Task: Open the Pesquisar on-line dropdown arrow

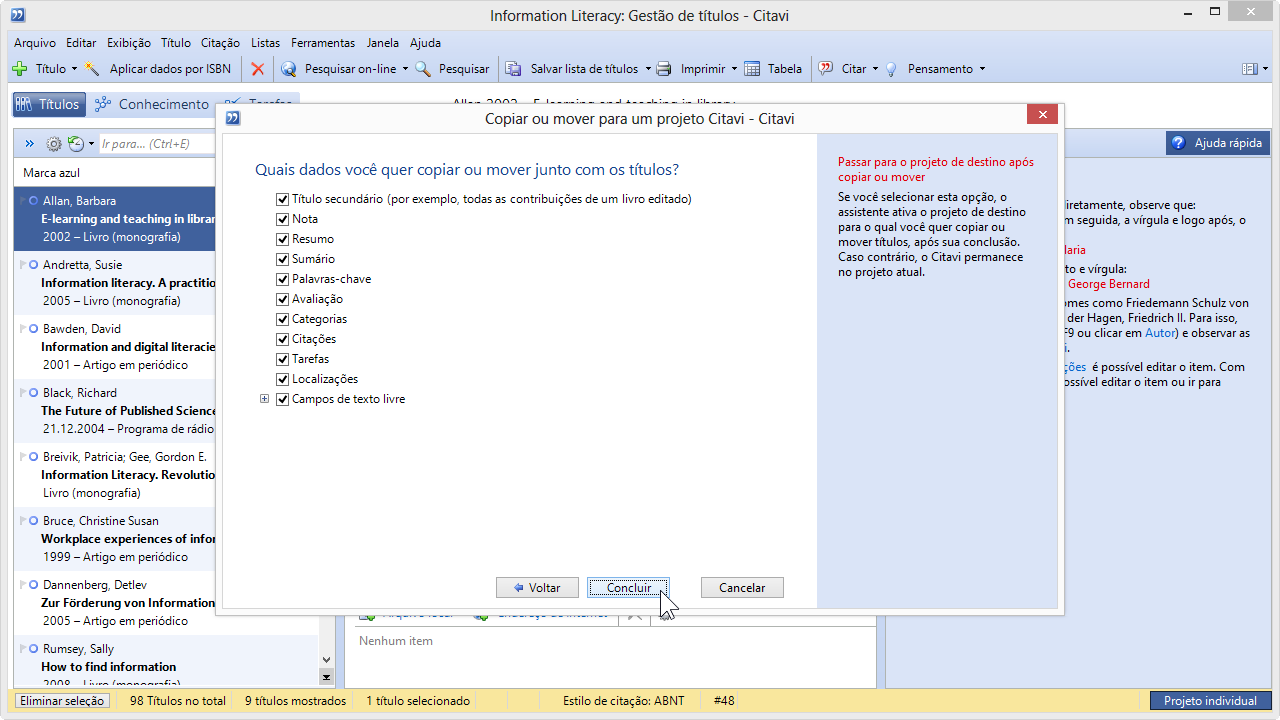Action: tap(405, 69)
